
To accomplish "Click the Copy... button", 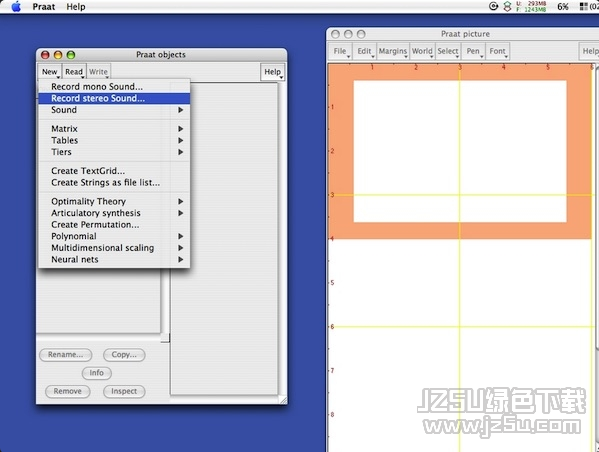I will coord(124,355).
